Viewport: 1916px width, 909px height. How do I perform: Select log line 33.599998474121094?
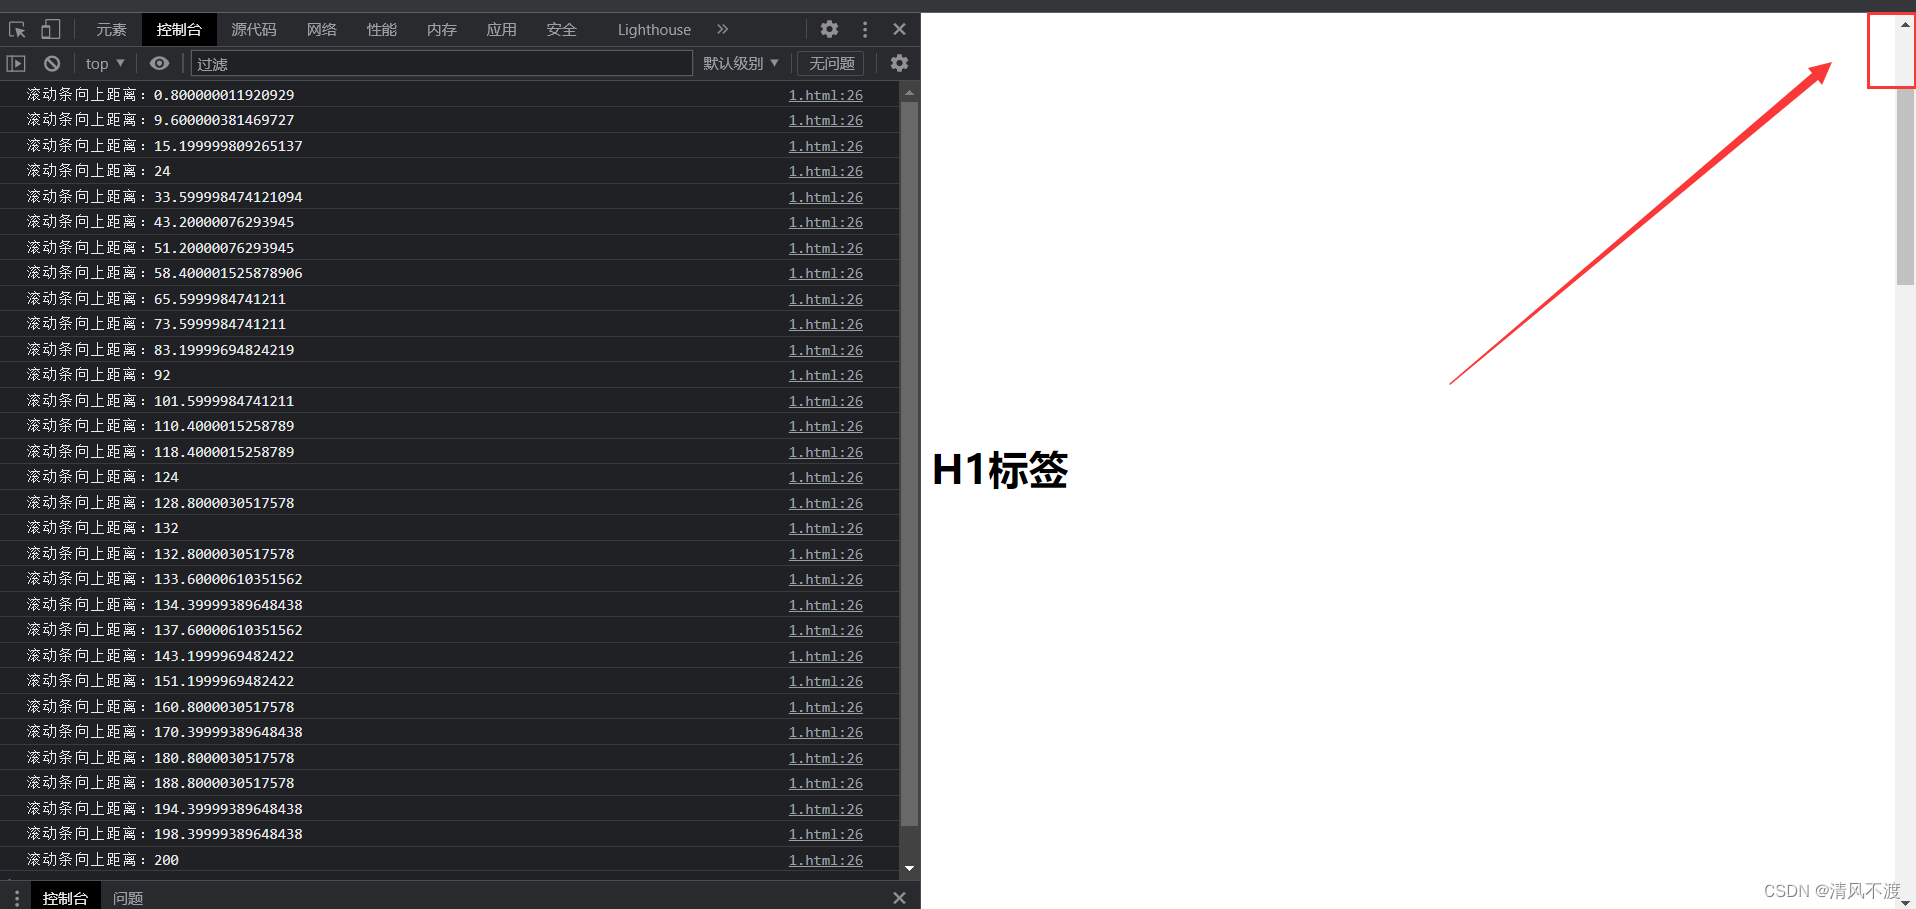pyautogui.click(x=449, y=197)
